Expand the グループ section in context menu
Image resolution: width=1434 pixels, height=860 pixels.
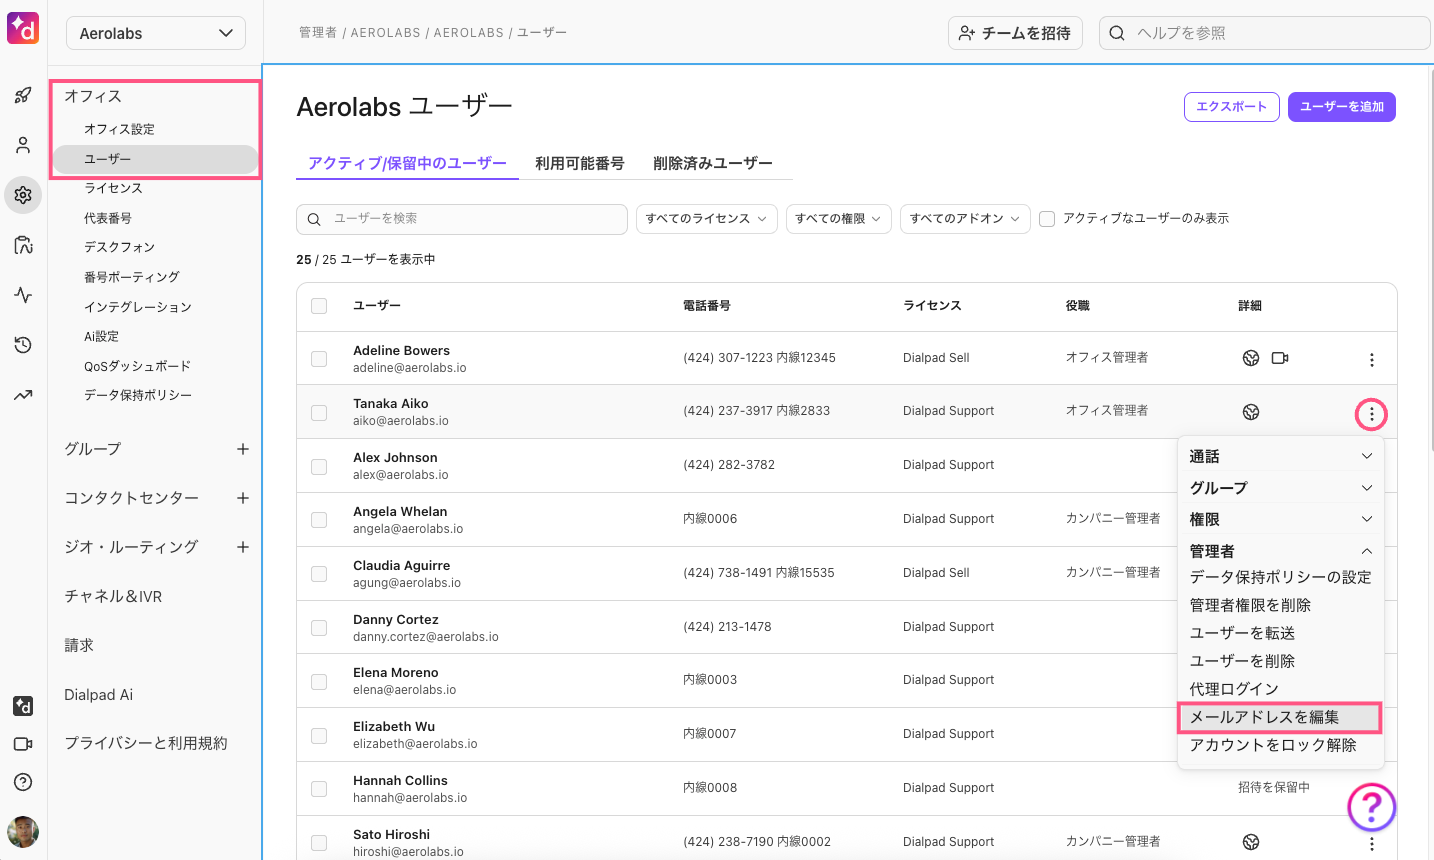pos(1281,488)
